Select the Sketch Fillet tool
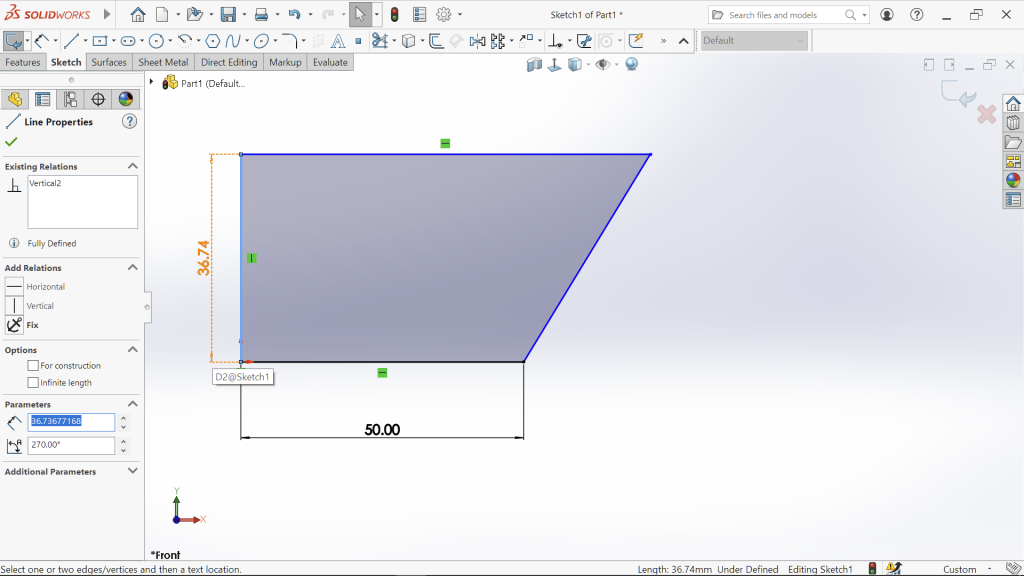This screenshot has width=1024, height=576. click(x=290, y=41)
